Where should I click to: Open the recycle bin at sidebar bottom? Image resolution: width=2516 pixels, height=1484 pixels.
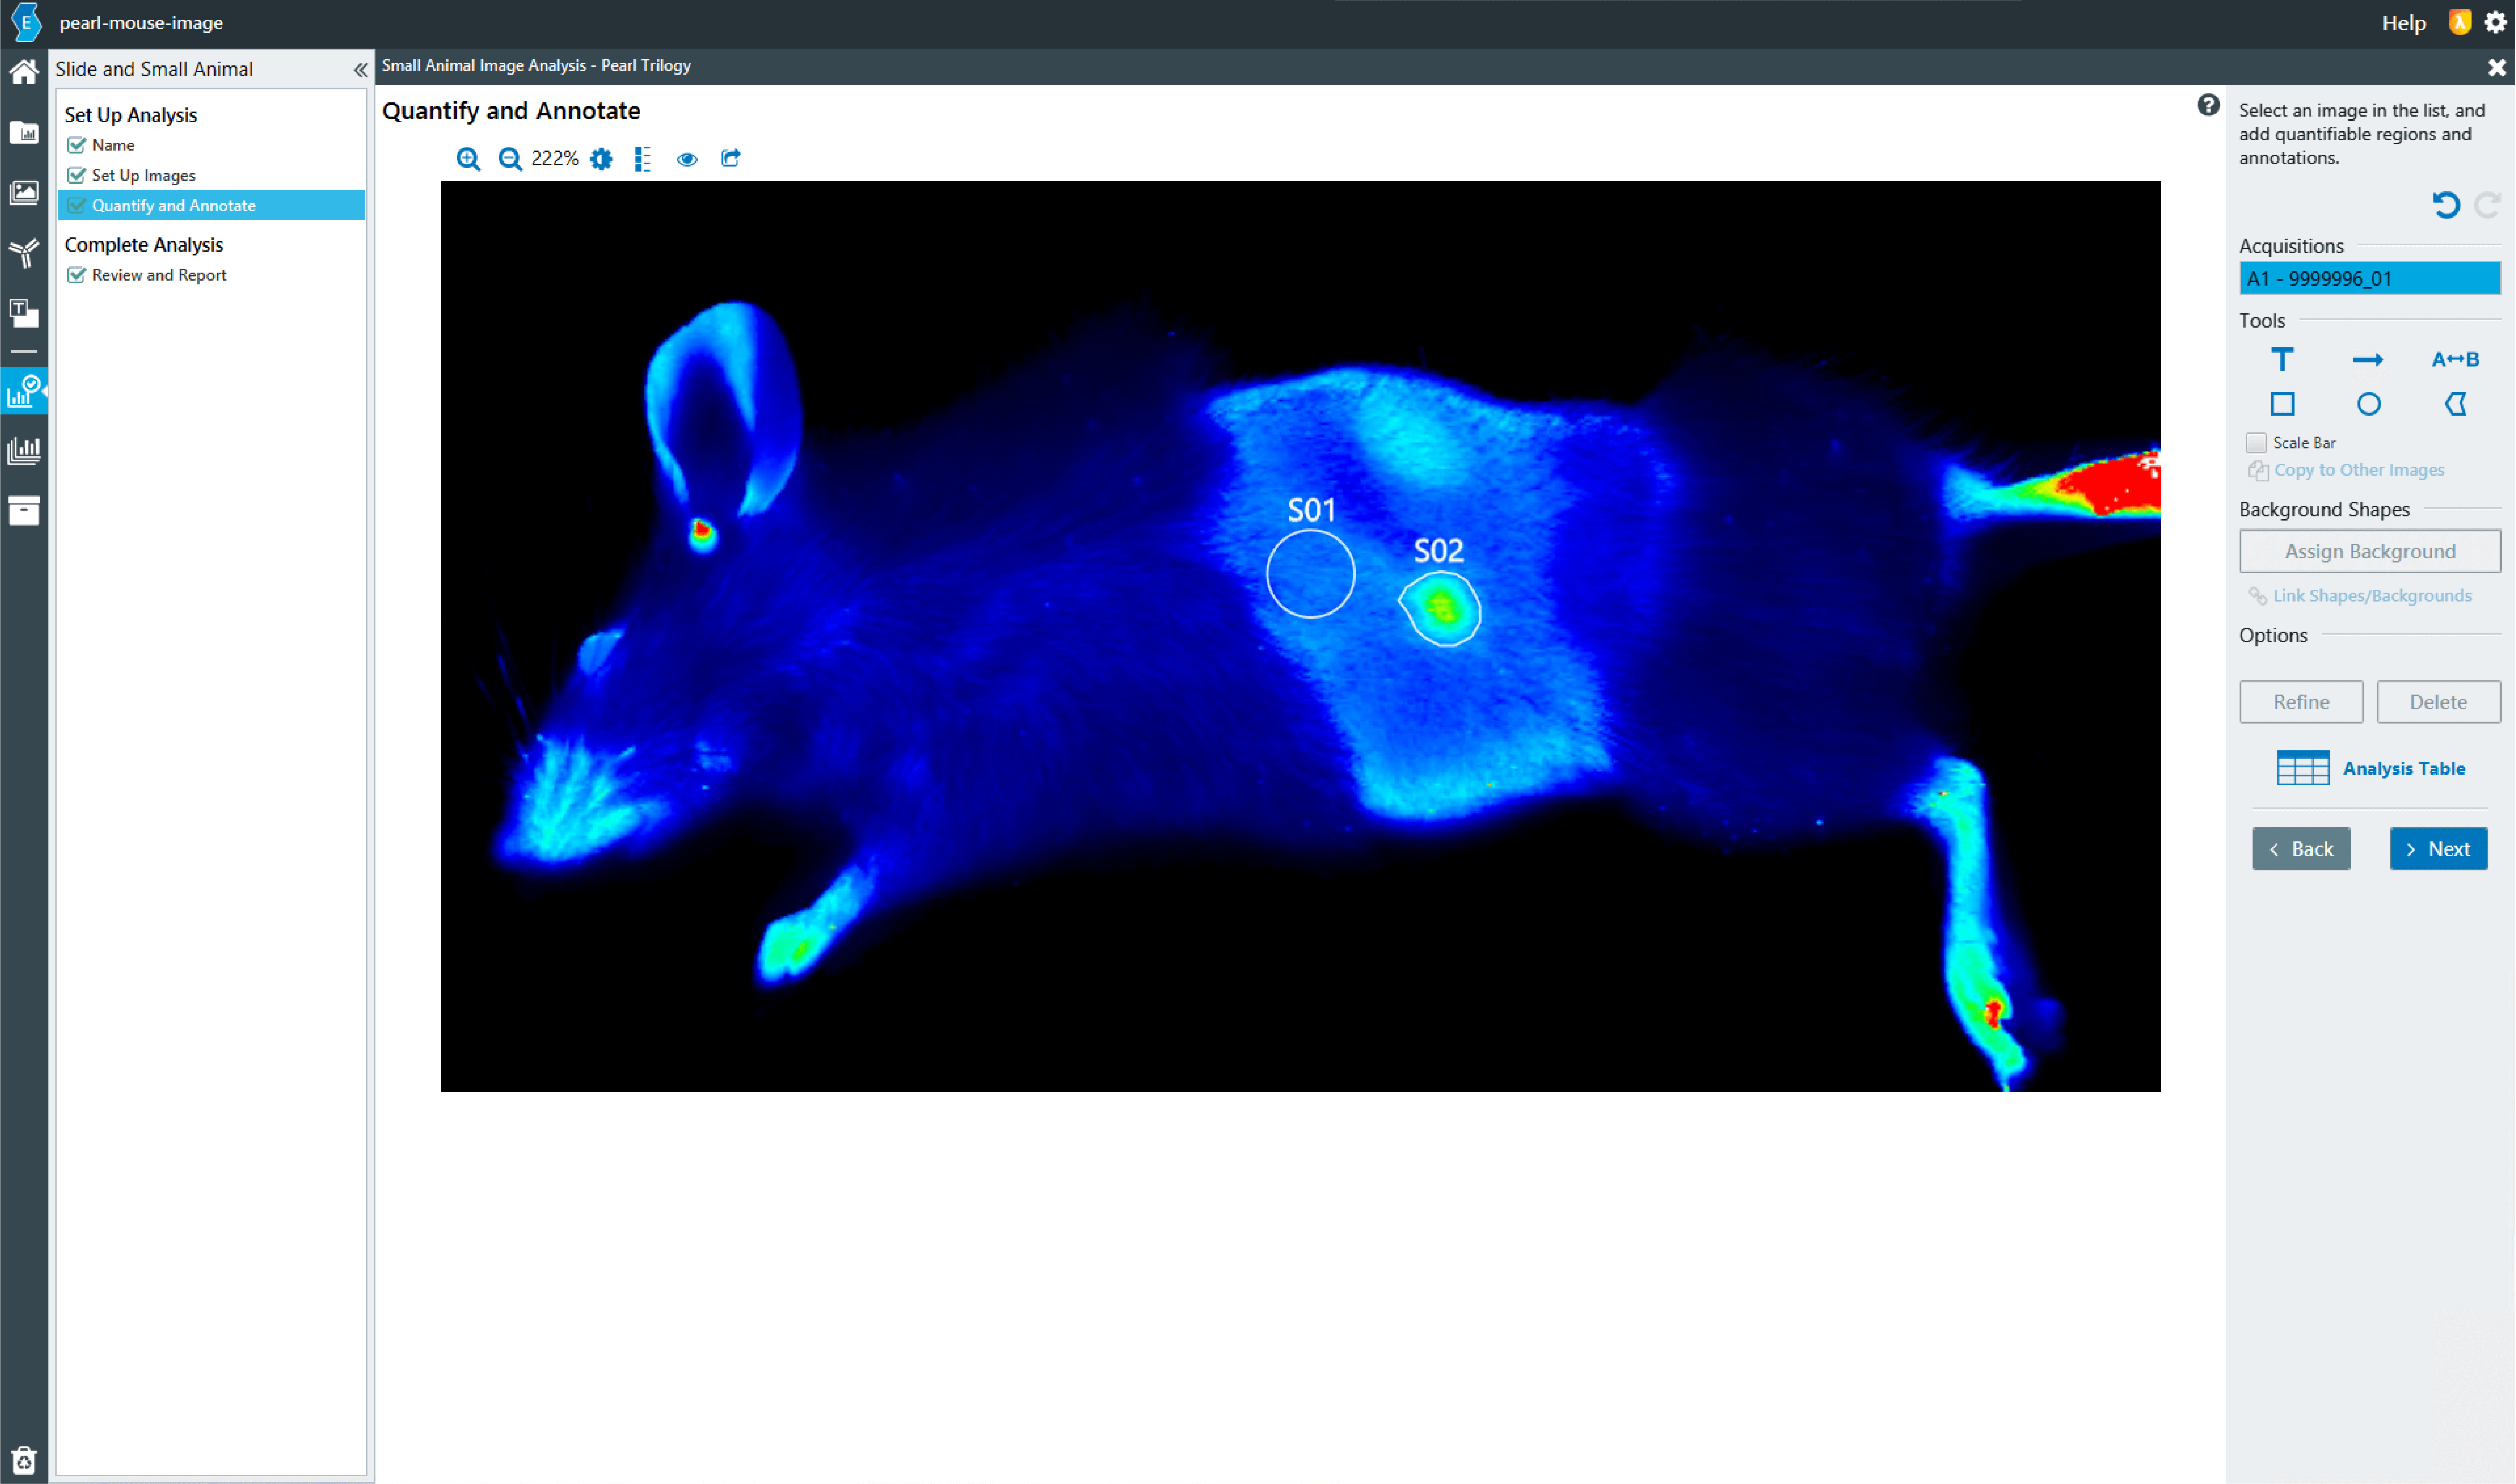23,1461
